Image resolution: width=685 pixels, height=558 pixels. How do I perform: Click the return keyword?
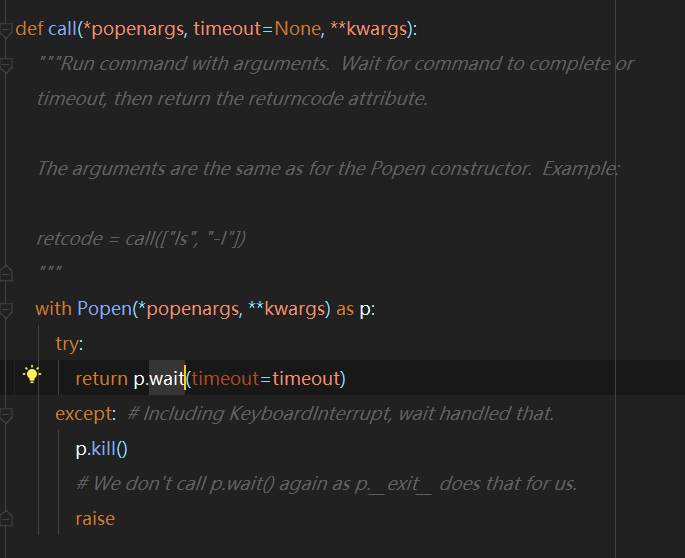(102, 378)
